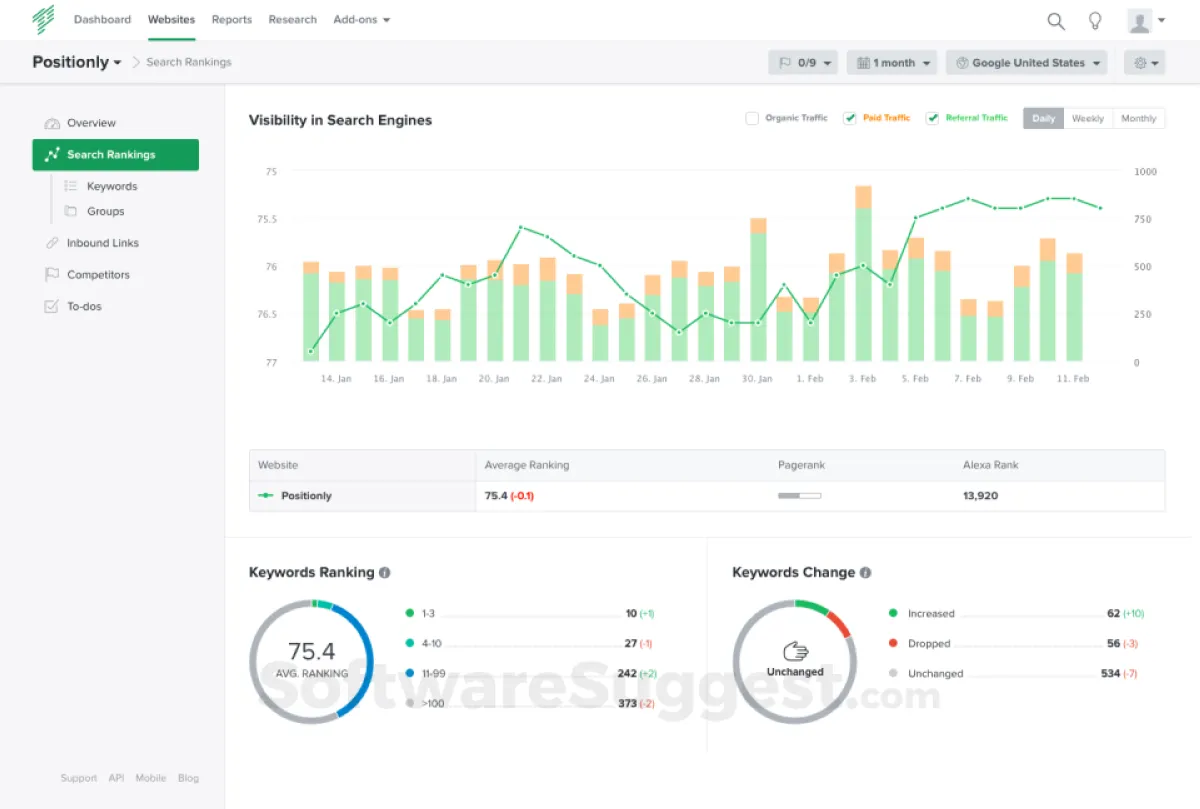Click the Keywords Change donut chart
1200x809 pixels.
click(x=795, y=661)
